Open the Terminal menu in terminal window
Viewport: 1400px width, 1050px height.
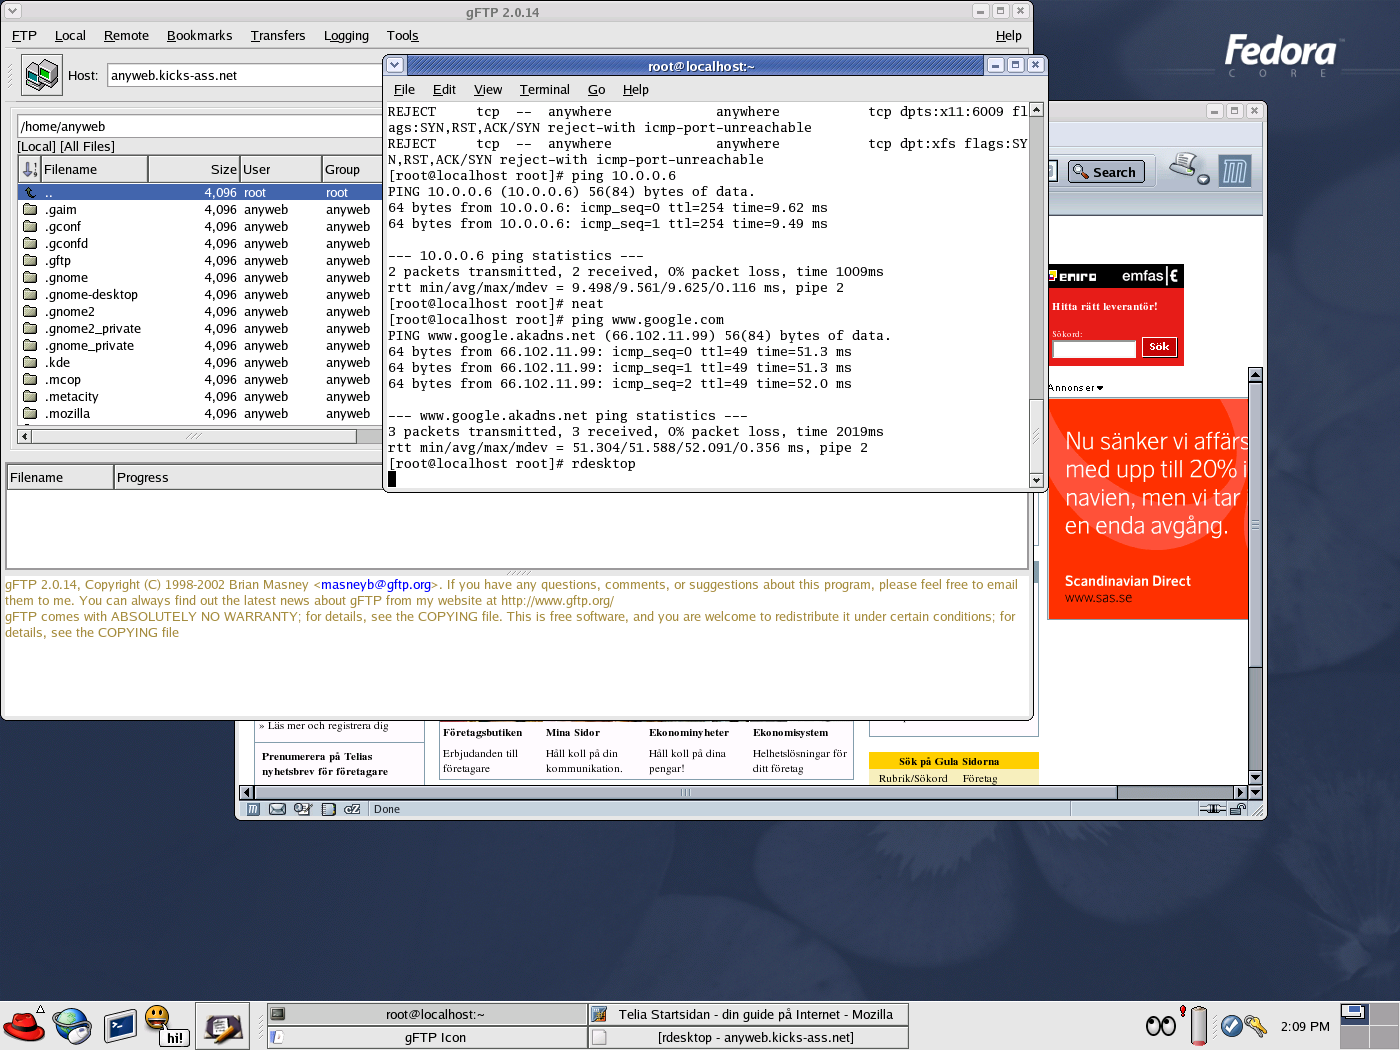544,89
